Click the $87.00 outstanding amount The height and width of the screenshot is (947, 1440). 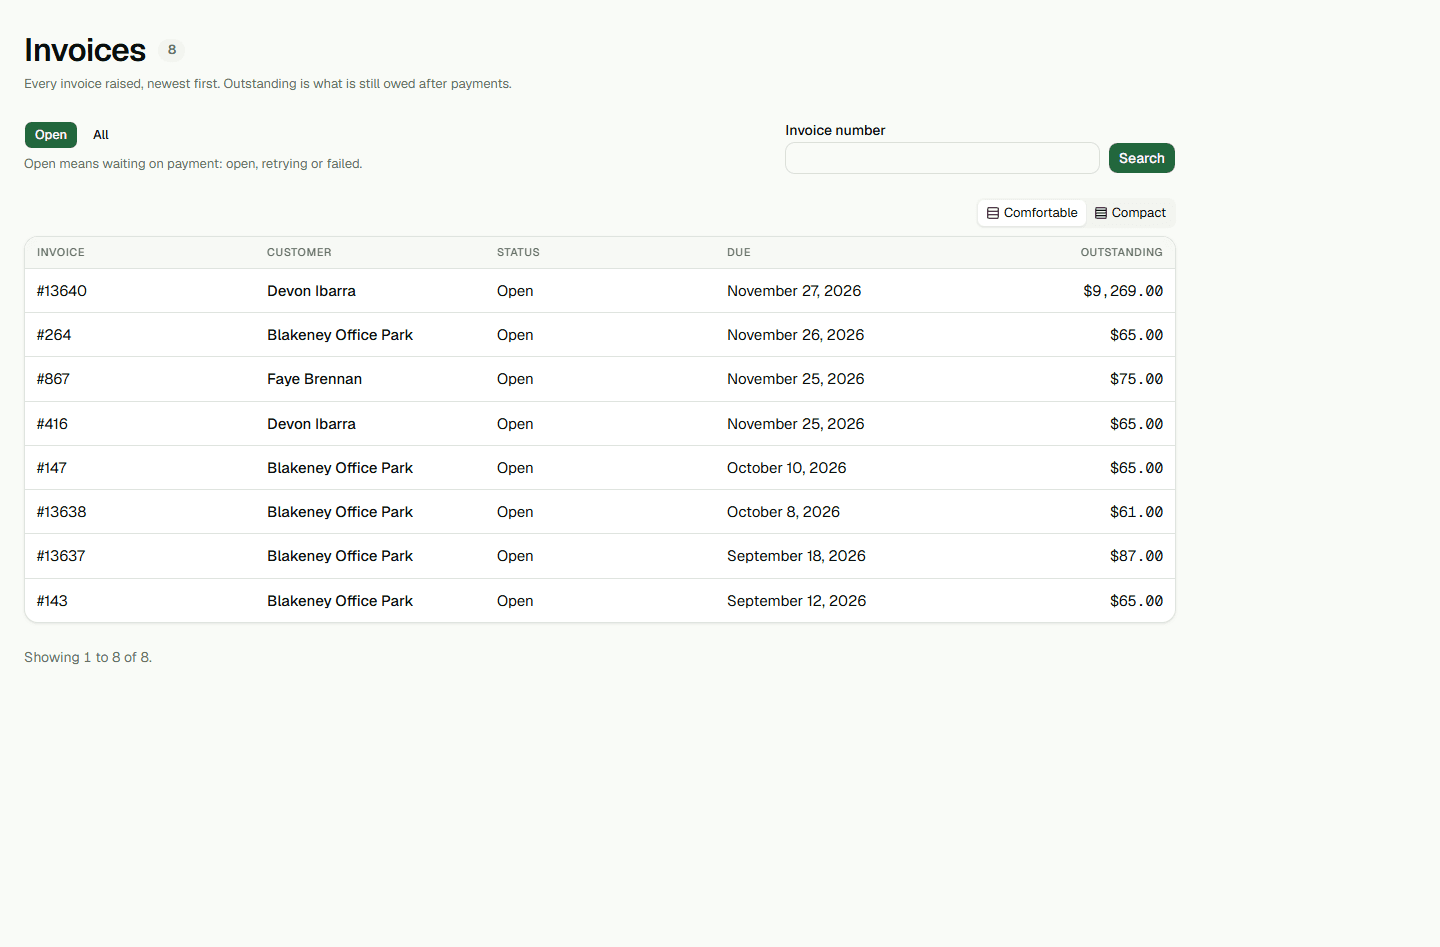tap(1136, 556)
